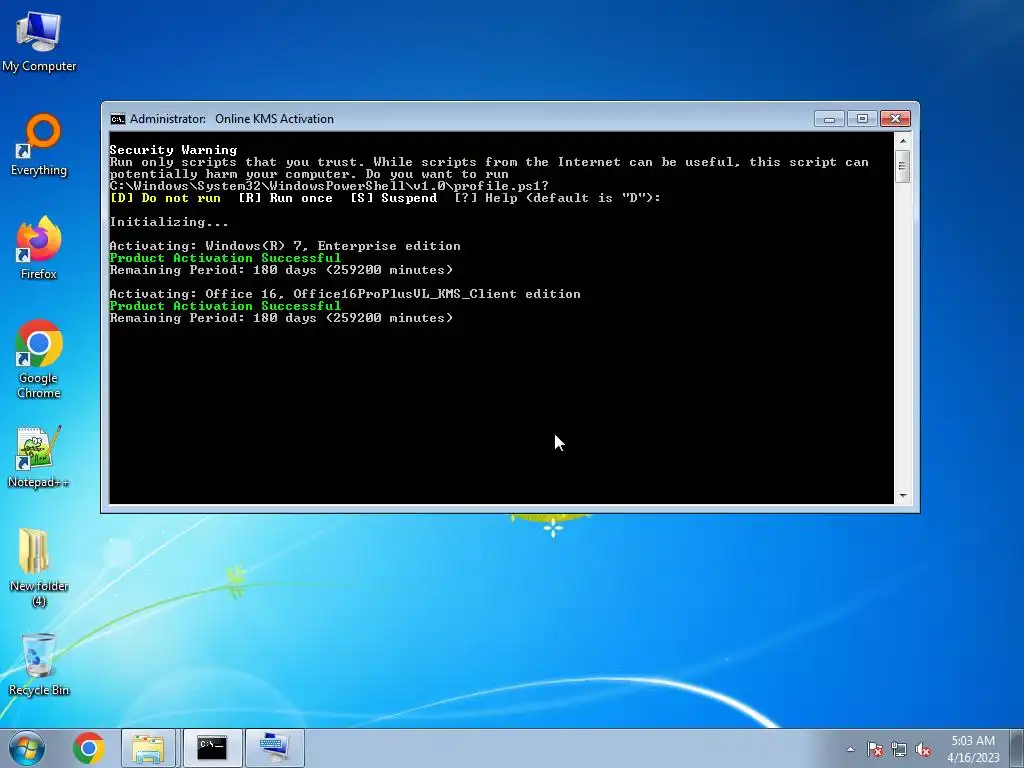The height and width of the screenshot is (768, 1024).
Task: Open the Notepad++ desktop shortcut
Action: tap(39, 456)
